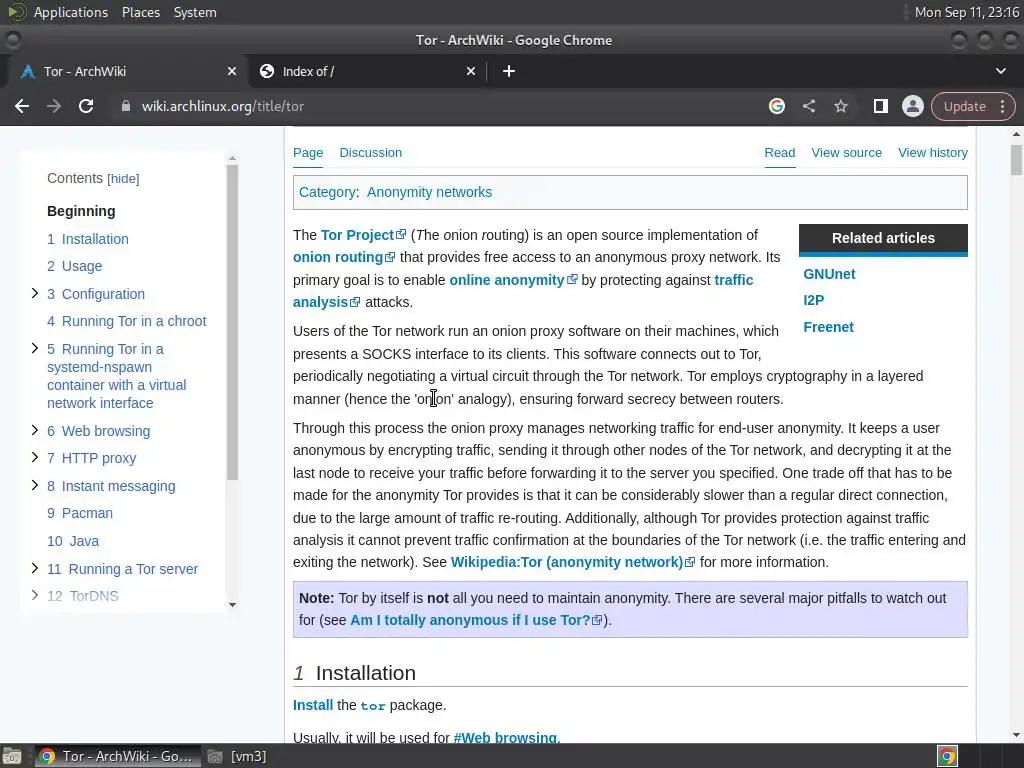
Task: Open the Chrome three-dot menu
Action: 1002,106
